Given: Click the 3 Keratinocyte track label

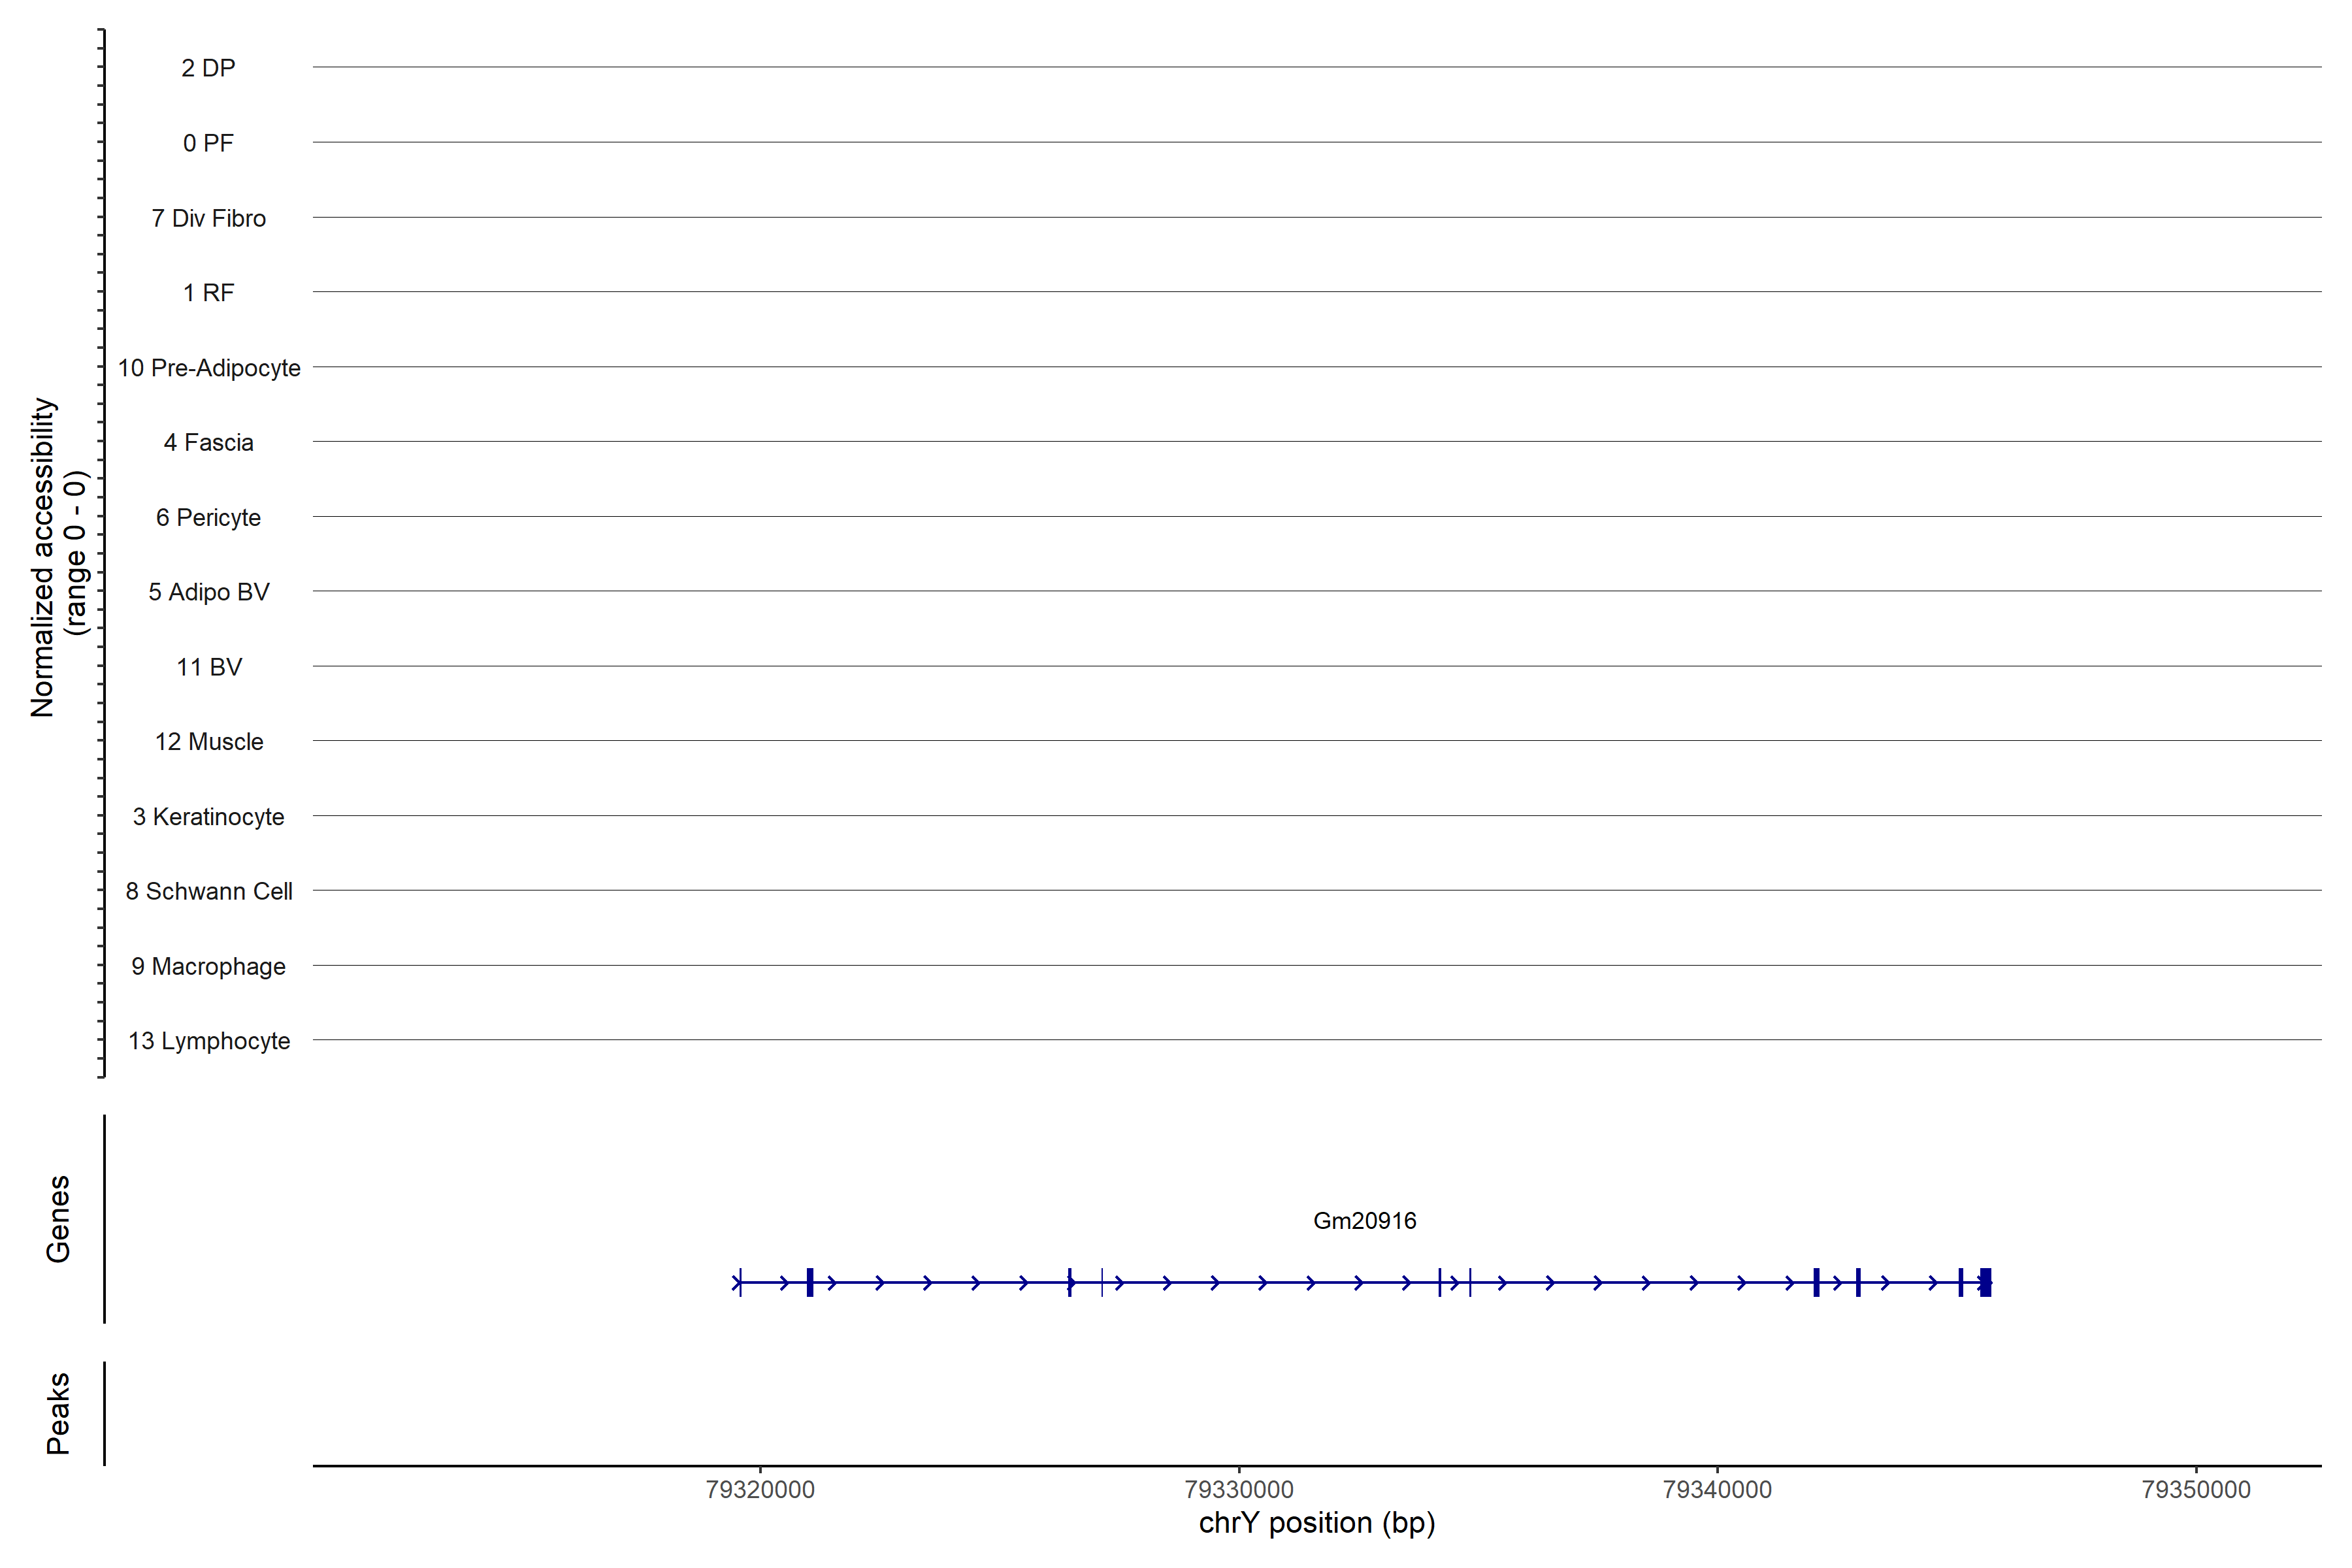Looking at the screenshot, I should (x=208, y=817).
